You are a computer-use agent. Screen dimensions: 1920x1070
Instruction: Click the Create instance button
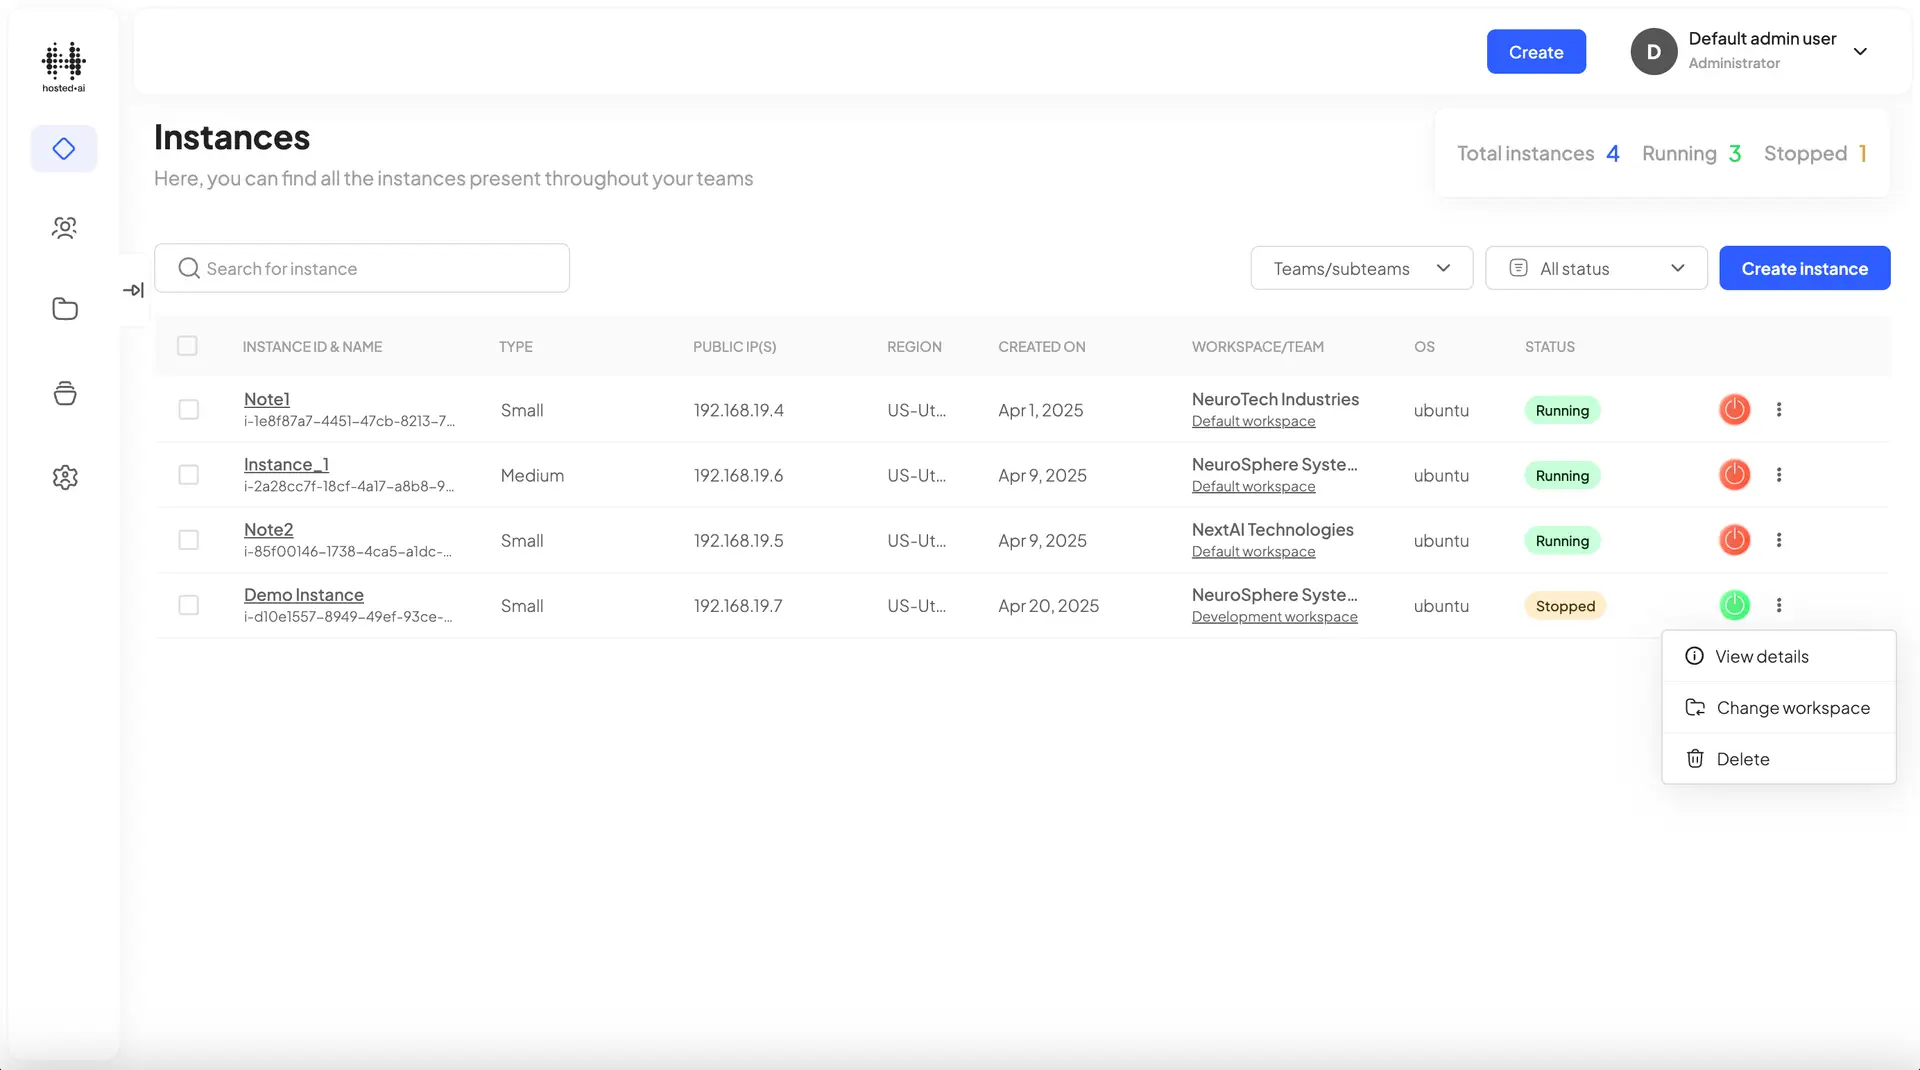point(1804,268)
